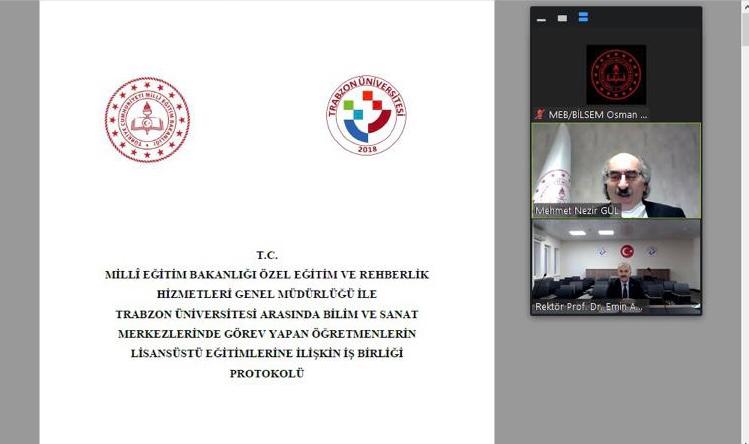Click the 'MİLLİ EĞİTİM BAKANLIĞI ÖZEL EĞİTİM' line
The image size is (749, 444).
(x=267, y=275)
